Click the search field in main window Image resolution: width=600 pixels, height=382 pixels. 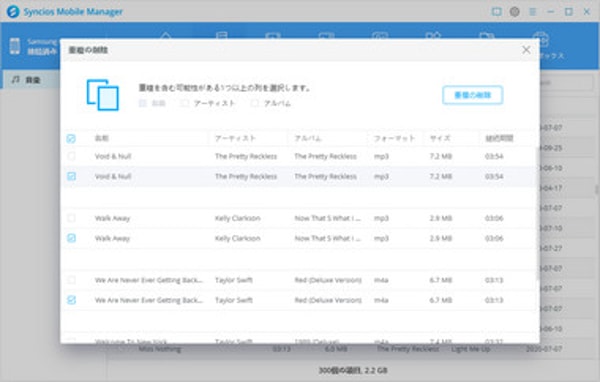coord(567,83)
